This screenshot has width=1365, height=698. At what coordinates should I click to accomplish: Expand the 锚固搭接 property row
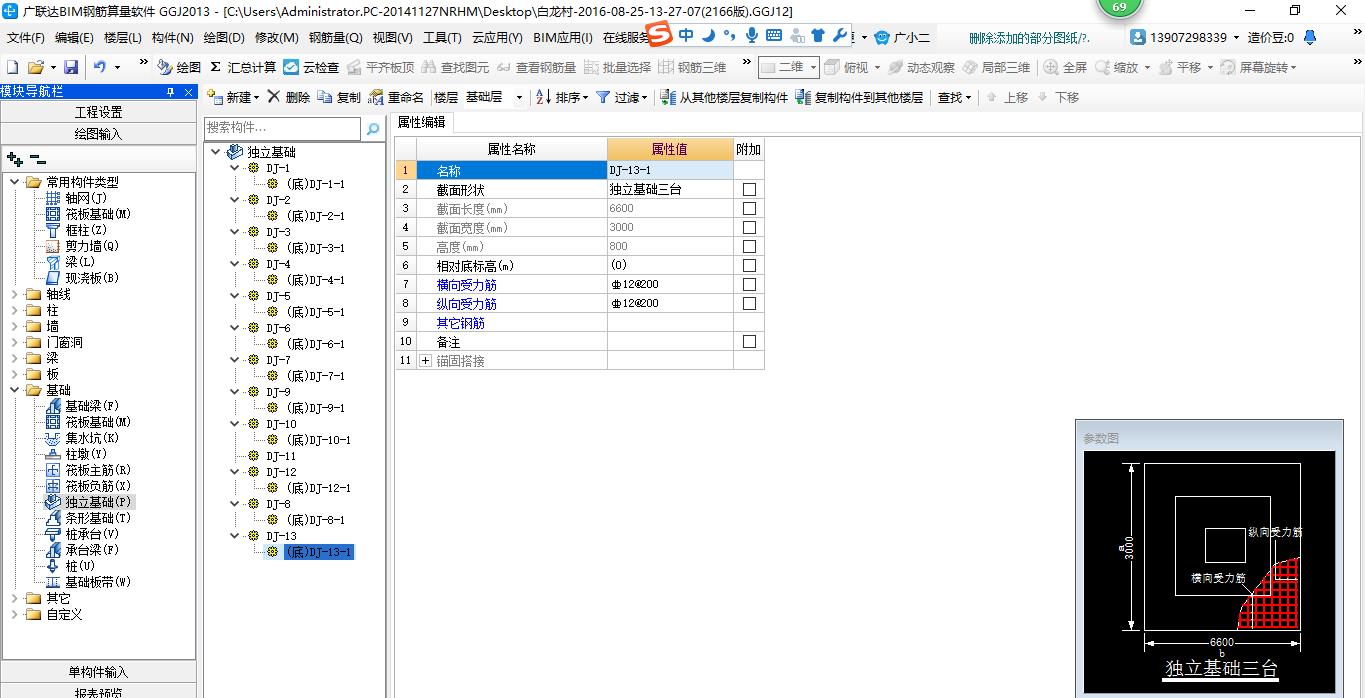pos(426,360)
